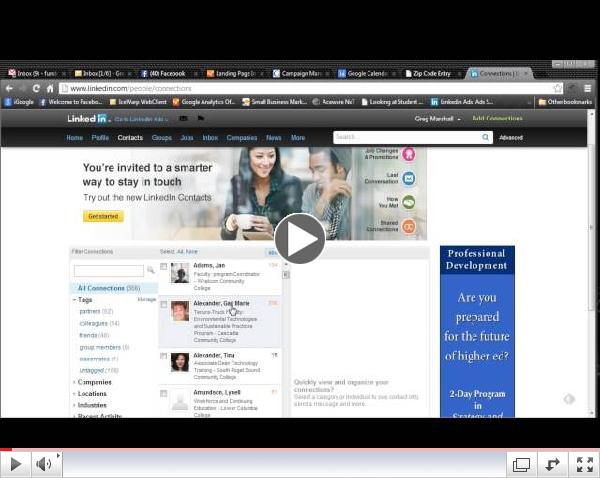The width and height of the screenshot is (600, 478).
Task: Open the Welcome to Facebook bookmark
Action: (x=71, y=102)
